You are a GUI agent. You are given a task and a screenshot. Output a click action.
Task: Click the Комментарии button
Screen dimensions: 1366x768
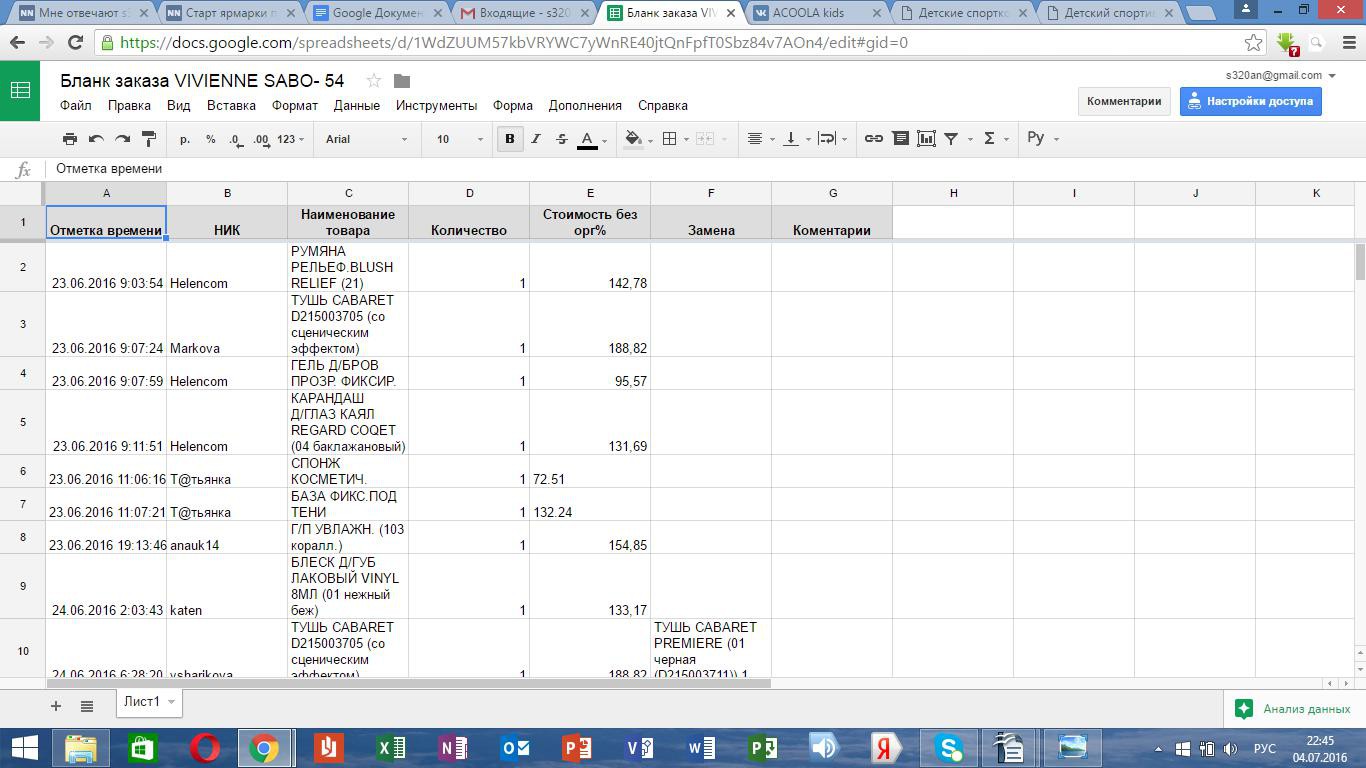coord(1124,101)
